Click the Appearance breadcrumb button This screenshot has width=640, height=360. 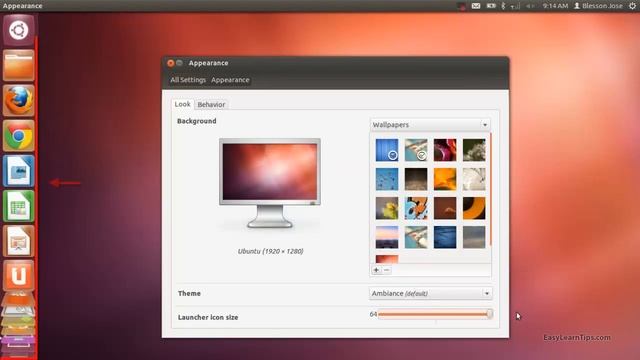[230, 80]
